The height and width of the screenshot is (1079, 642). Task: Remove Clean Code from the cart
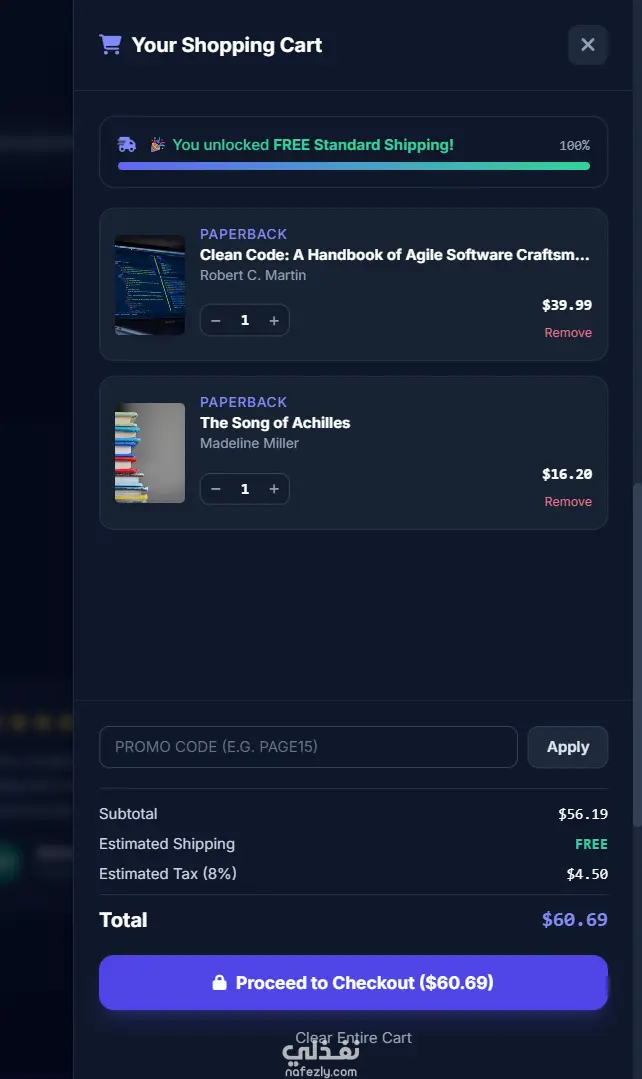tap(568, 332)
